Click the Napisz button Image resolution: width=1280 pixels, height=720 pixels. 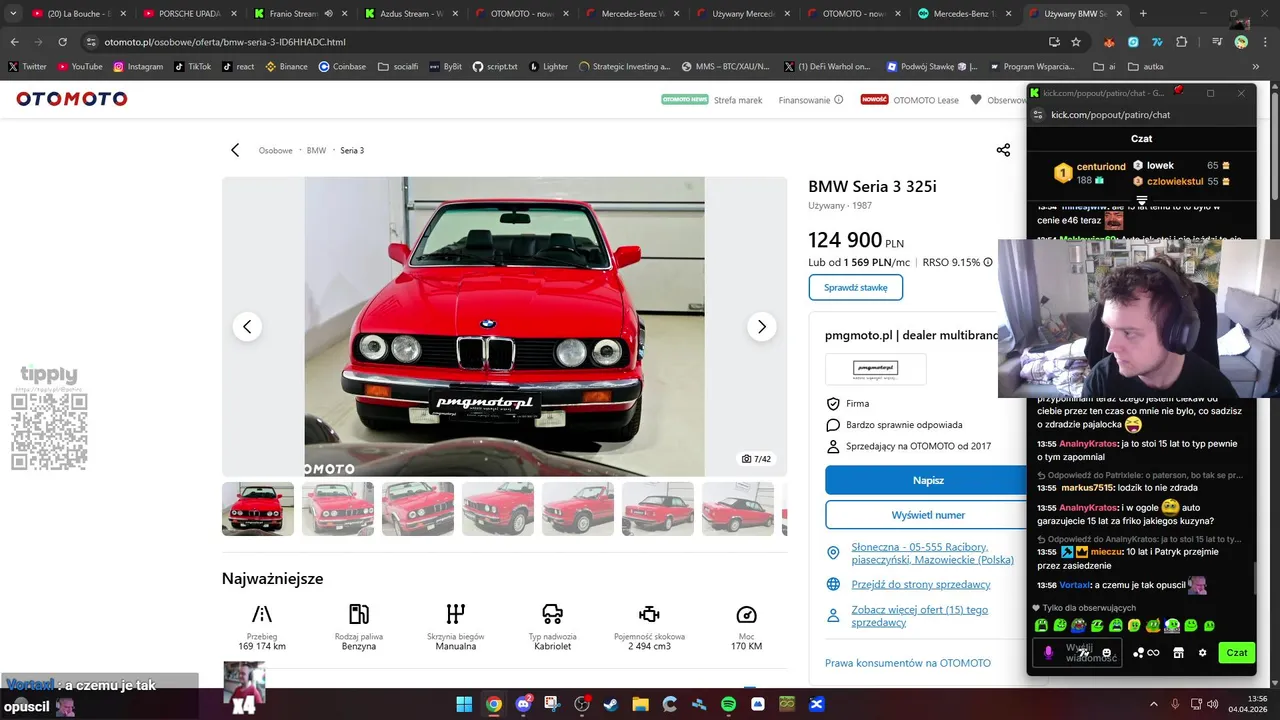pos(928,480)
